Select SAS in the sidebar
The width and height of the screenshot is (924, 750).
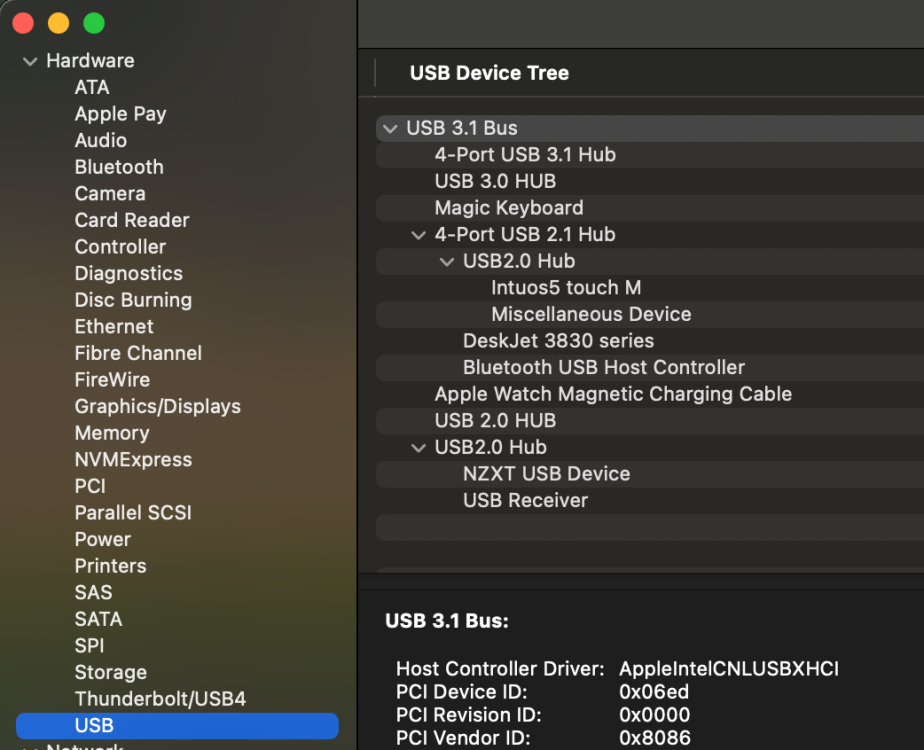[x=93, y=592]
